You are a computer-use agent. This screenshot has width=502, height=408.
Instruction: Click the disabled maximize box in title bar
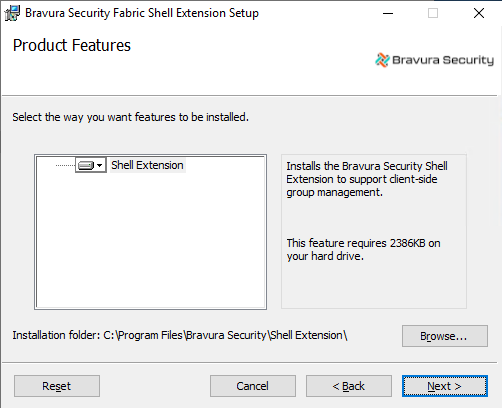click(x=433, y=13)
